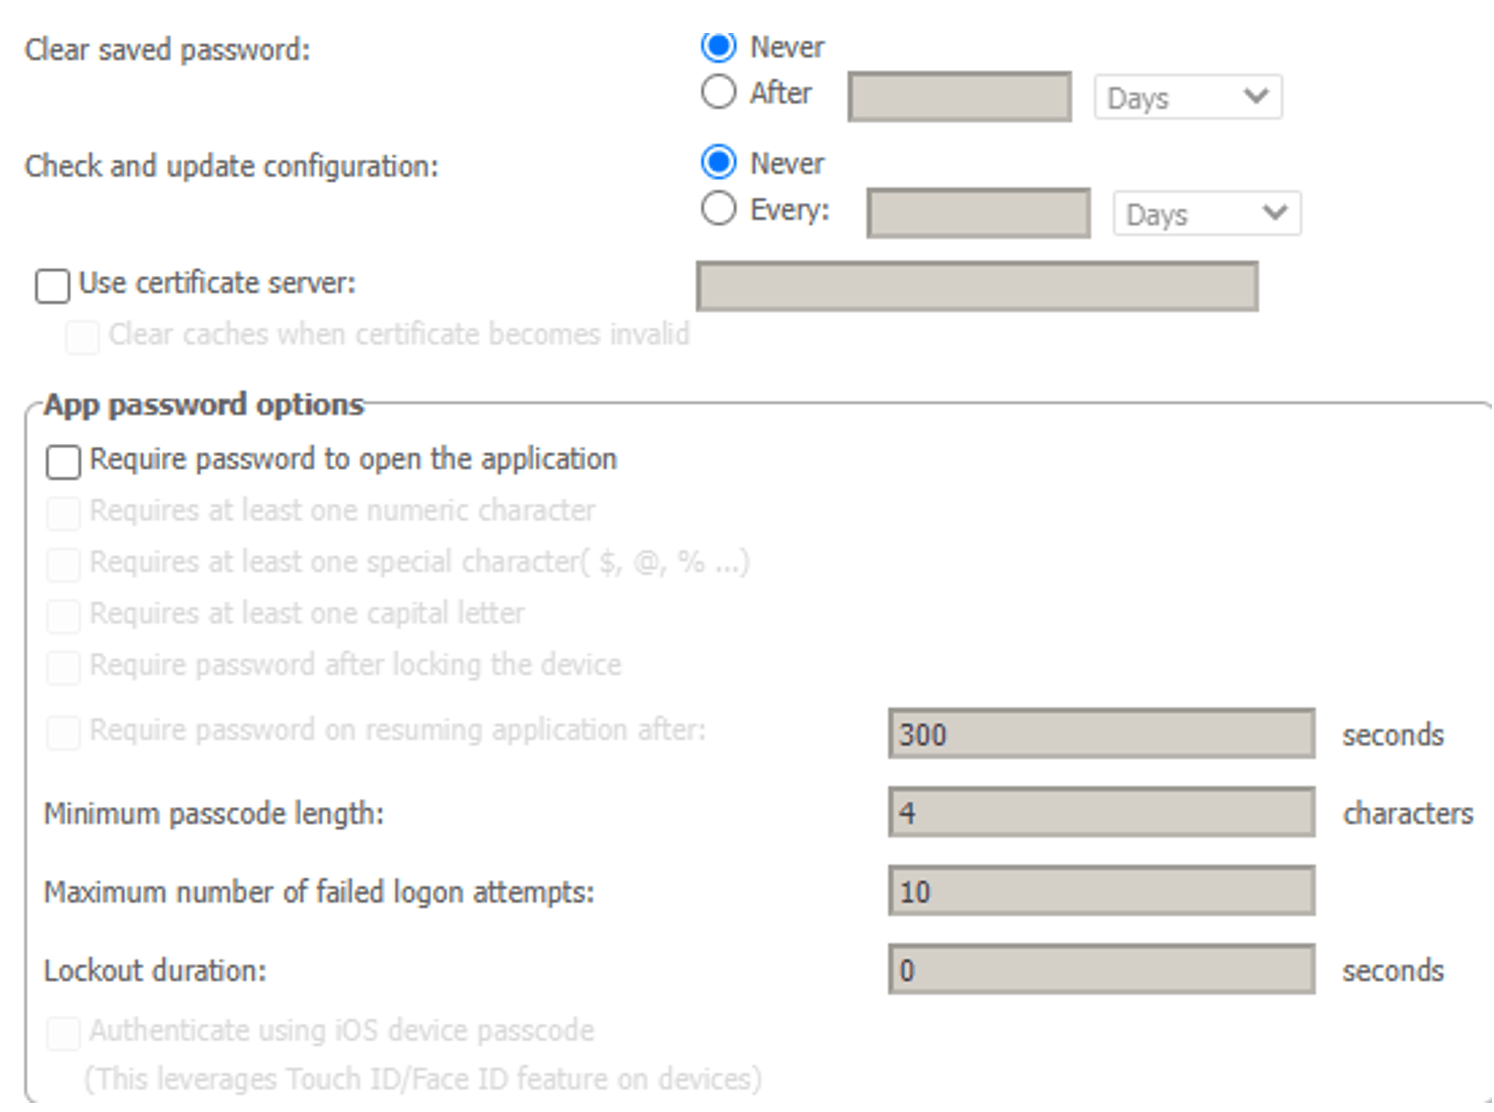Select the Every radio button
The height and width of the screenshot is (1112, 1494).
[718, 209]
